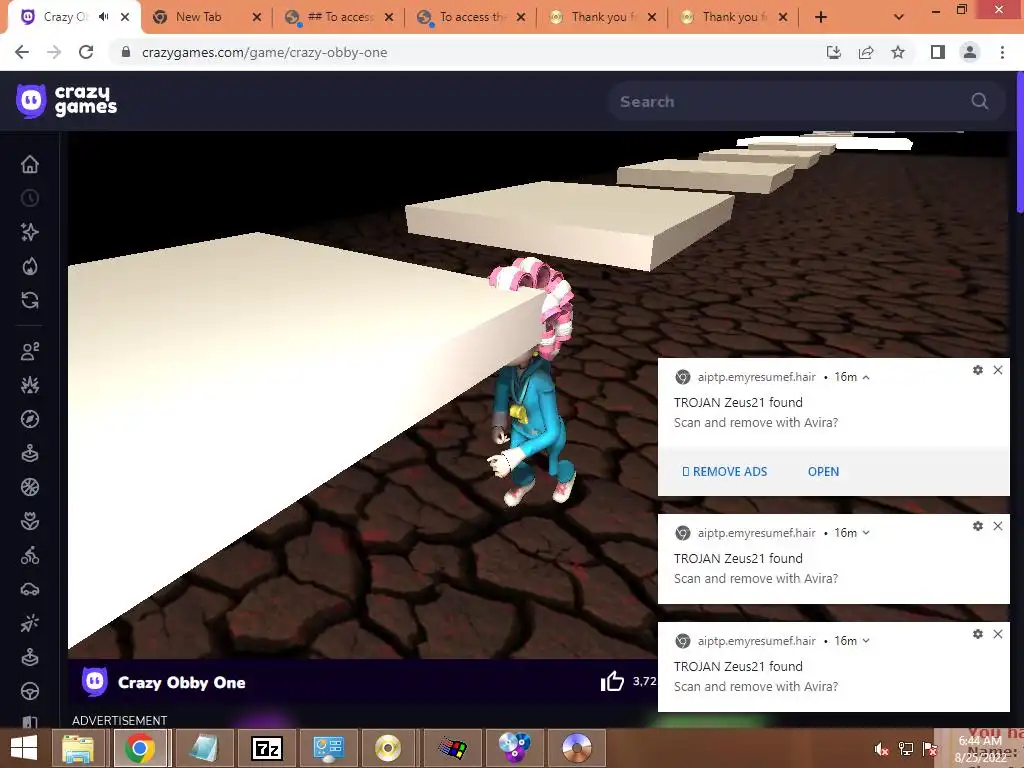Open 7-Zip from the taskbar
The width and height of the screenshot is (1024, 768).
point(266,748)
